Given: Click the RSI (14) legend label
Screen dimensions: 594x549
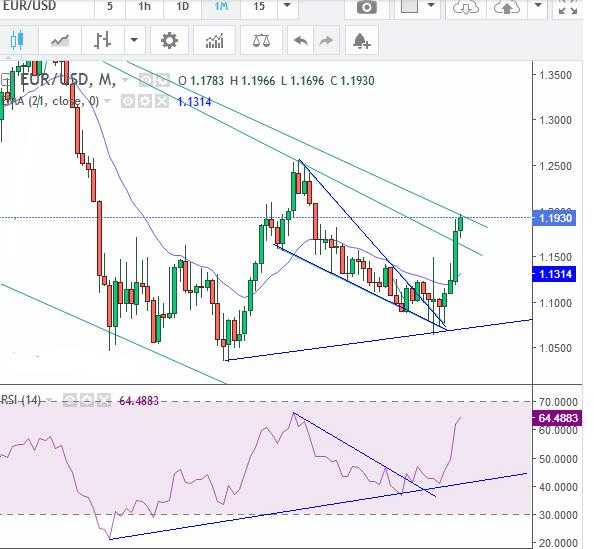Looking at the screenshot, I should point(21,400).
